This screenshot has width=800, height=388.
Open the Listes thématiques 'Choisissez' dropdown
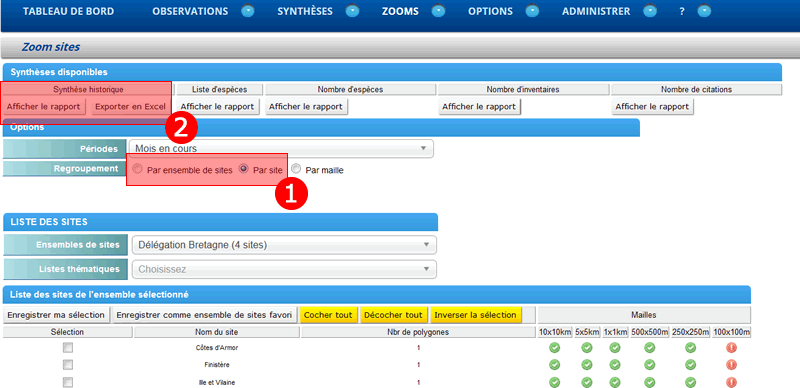pyautogui.click(x=284, y=269)
